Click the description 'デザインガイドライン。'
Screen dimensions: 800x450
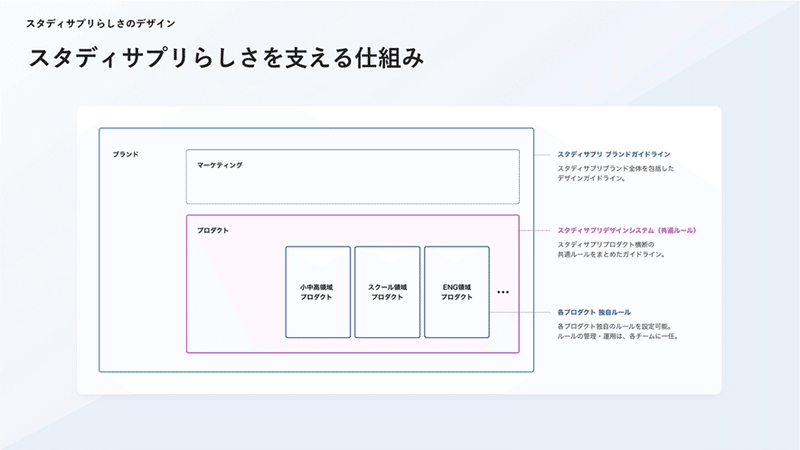pos(591,179)
